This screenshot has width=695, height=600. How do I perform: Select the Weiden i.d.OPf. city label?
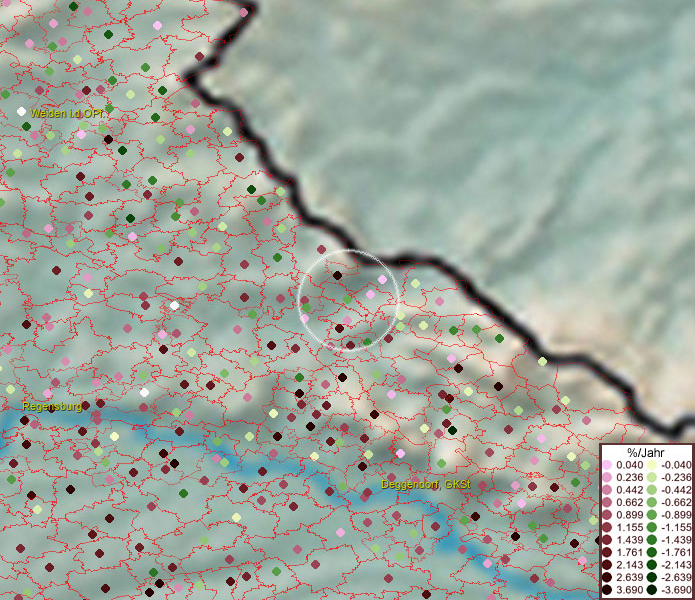[x=67, y=114]
